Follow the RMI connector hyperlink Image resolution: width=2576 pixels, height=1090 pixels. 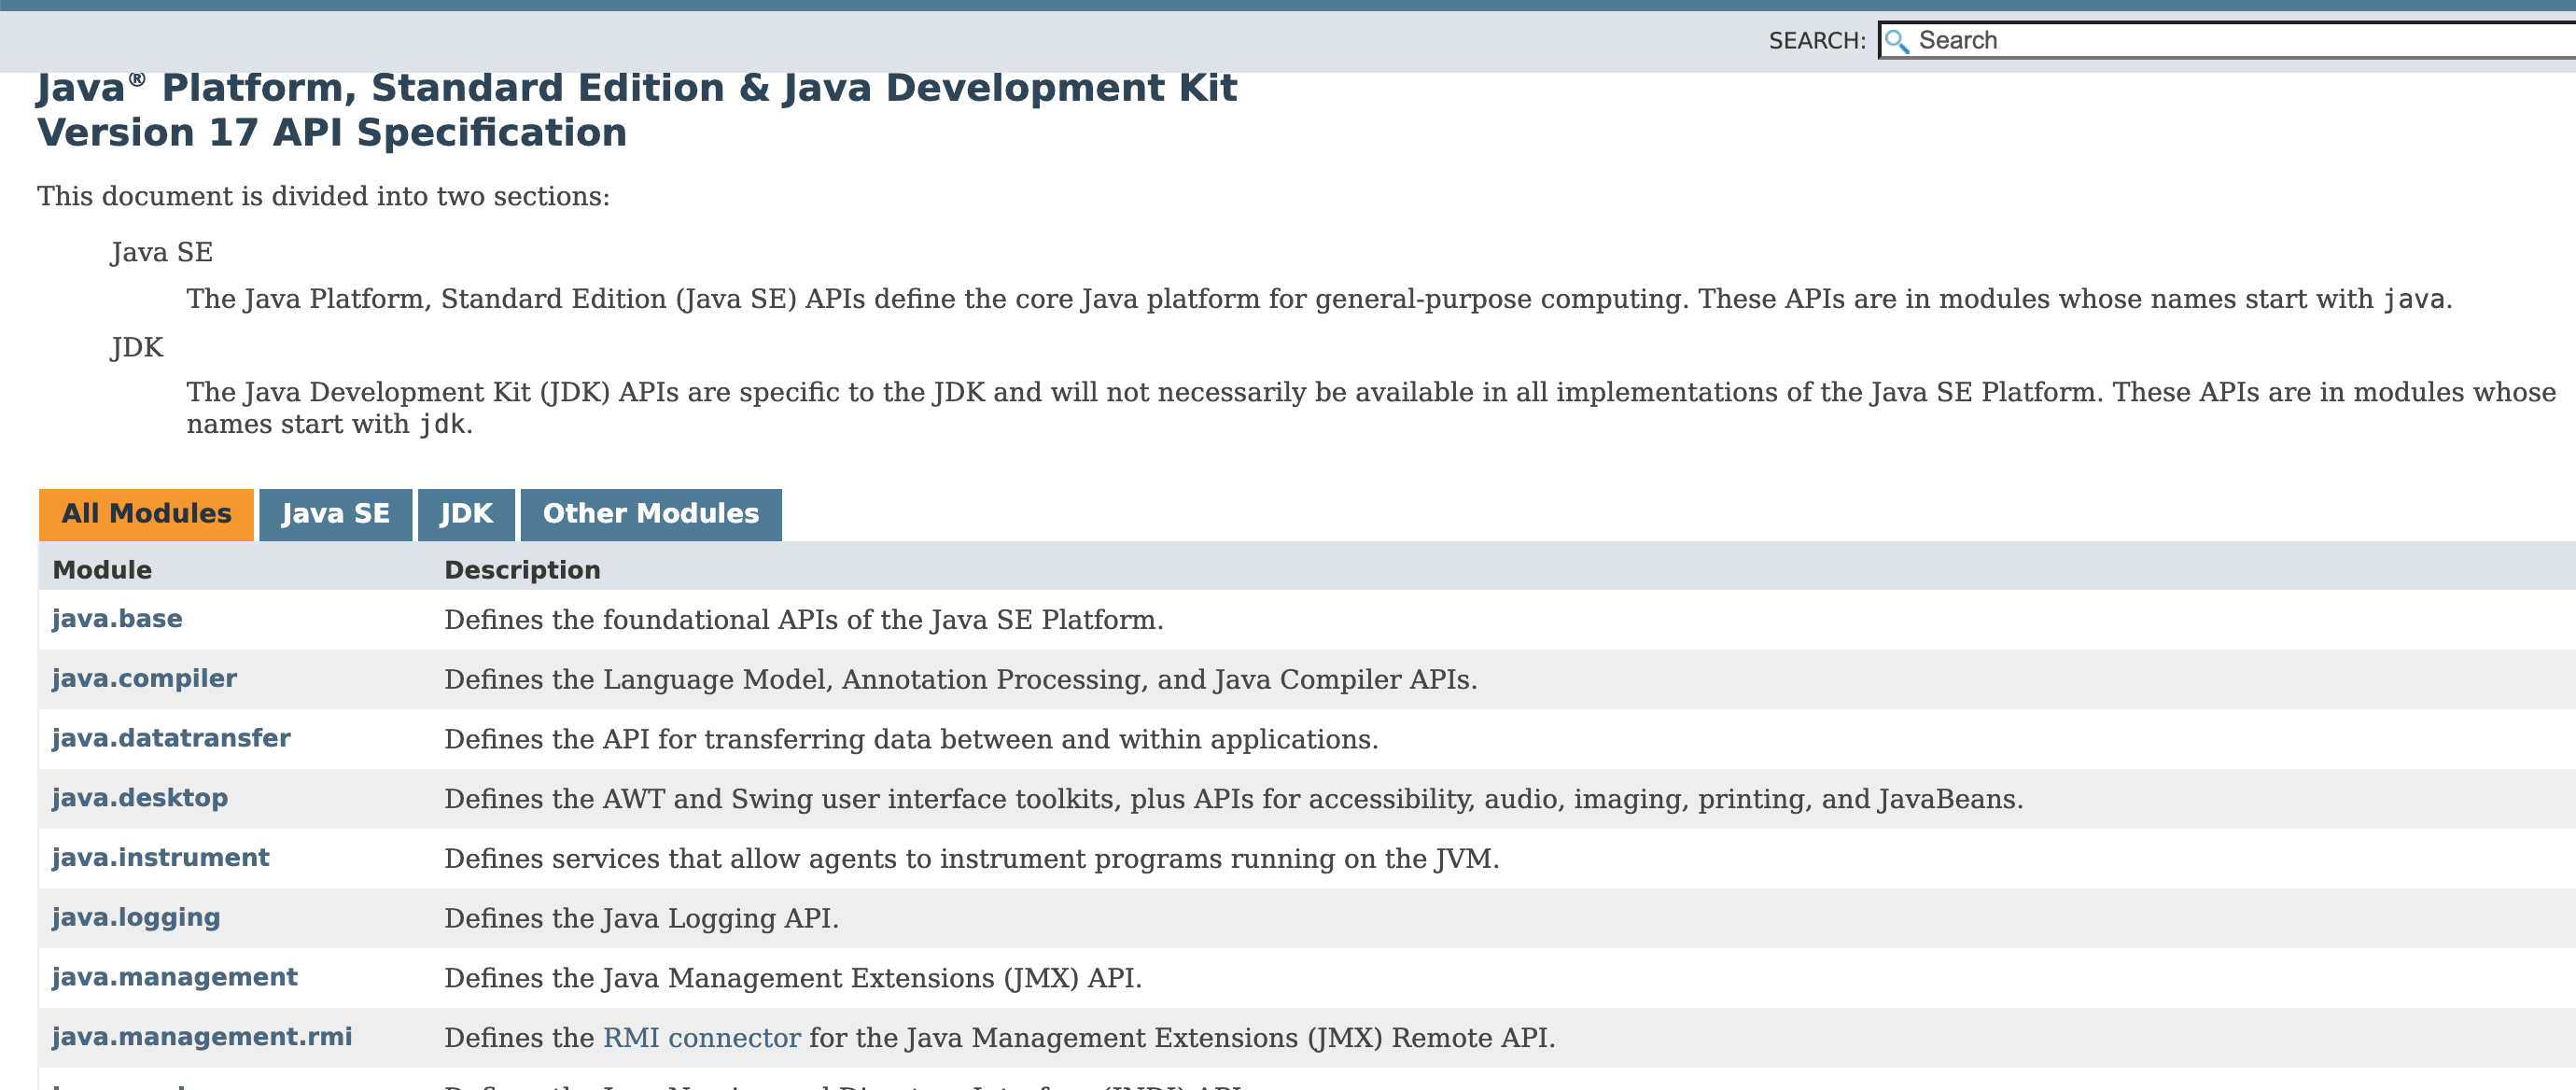point(701,1038)
